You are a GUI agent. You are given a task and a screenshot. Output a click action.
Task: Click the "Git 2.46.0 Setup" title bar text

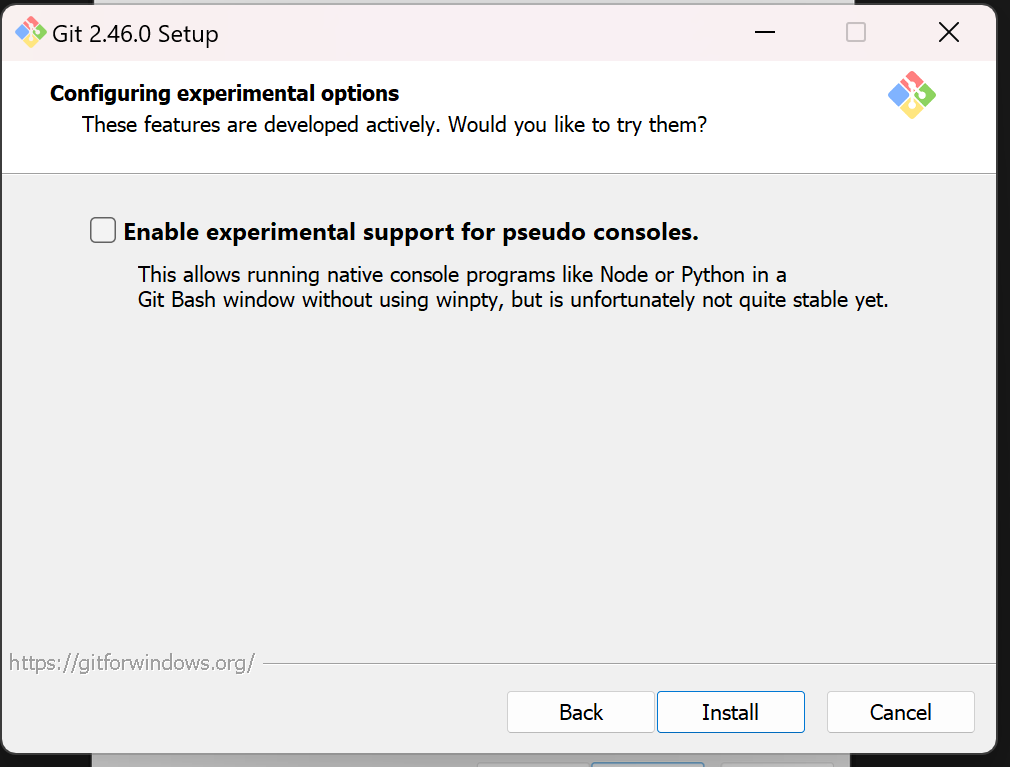(x=135, y=33)
